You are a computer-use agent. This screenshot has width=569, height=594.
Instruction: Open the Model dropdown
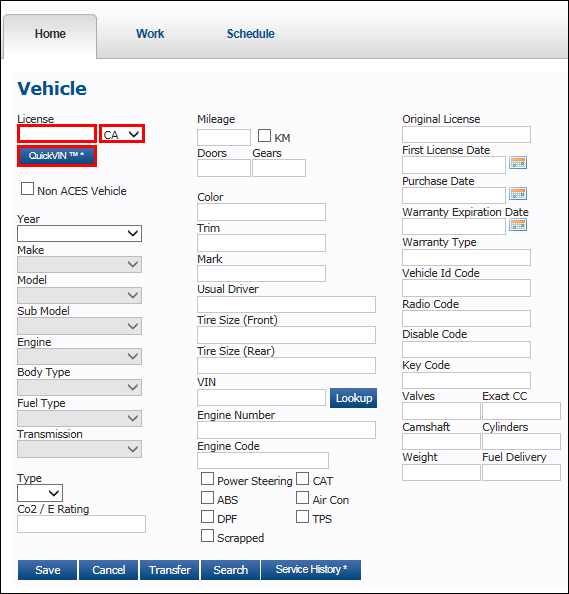tap(80, 295)
